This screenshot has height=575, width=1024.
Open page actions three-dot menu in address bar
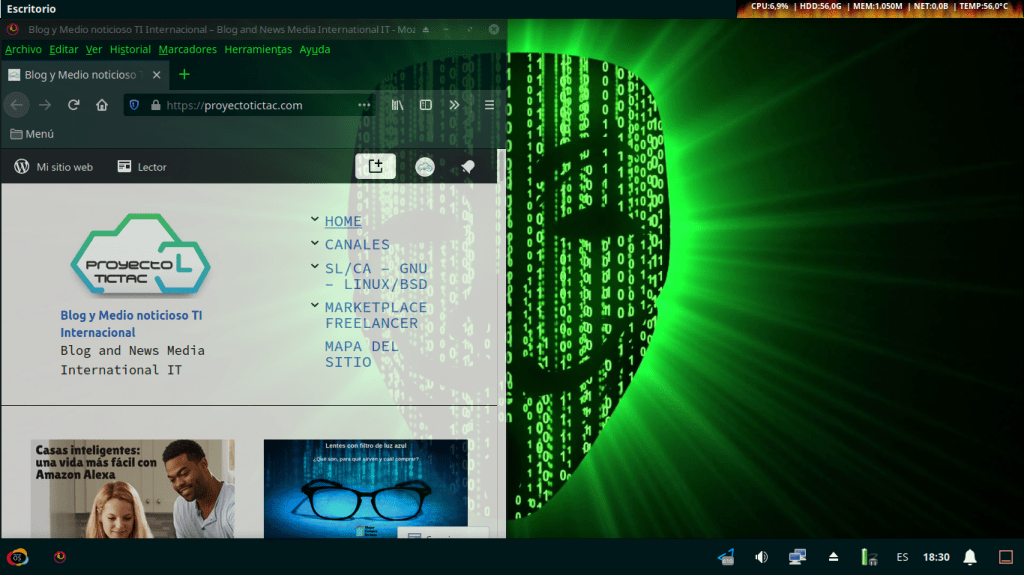pos(364,105)
